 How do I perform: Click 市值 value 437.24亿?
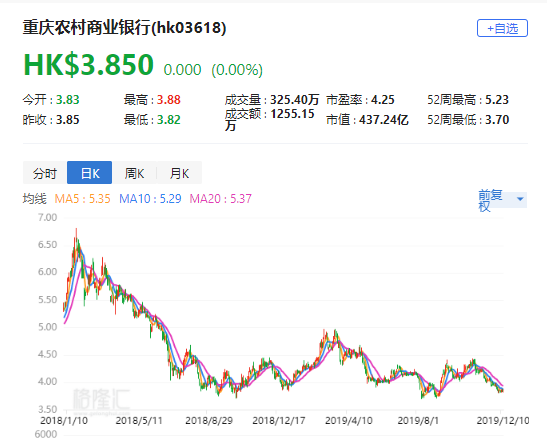pyautogui.click(x=384, y=120)
